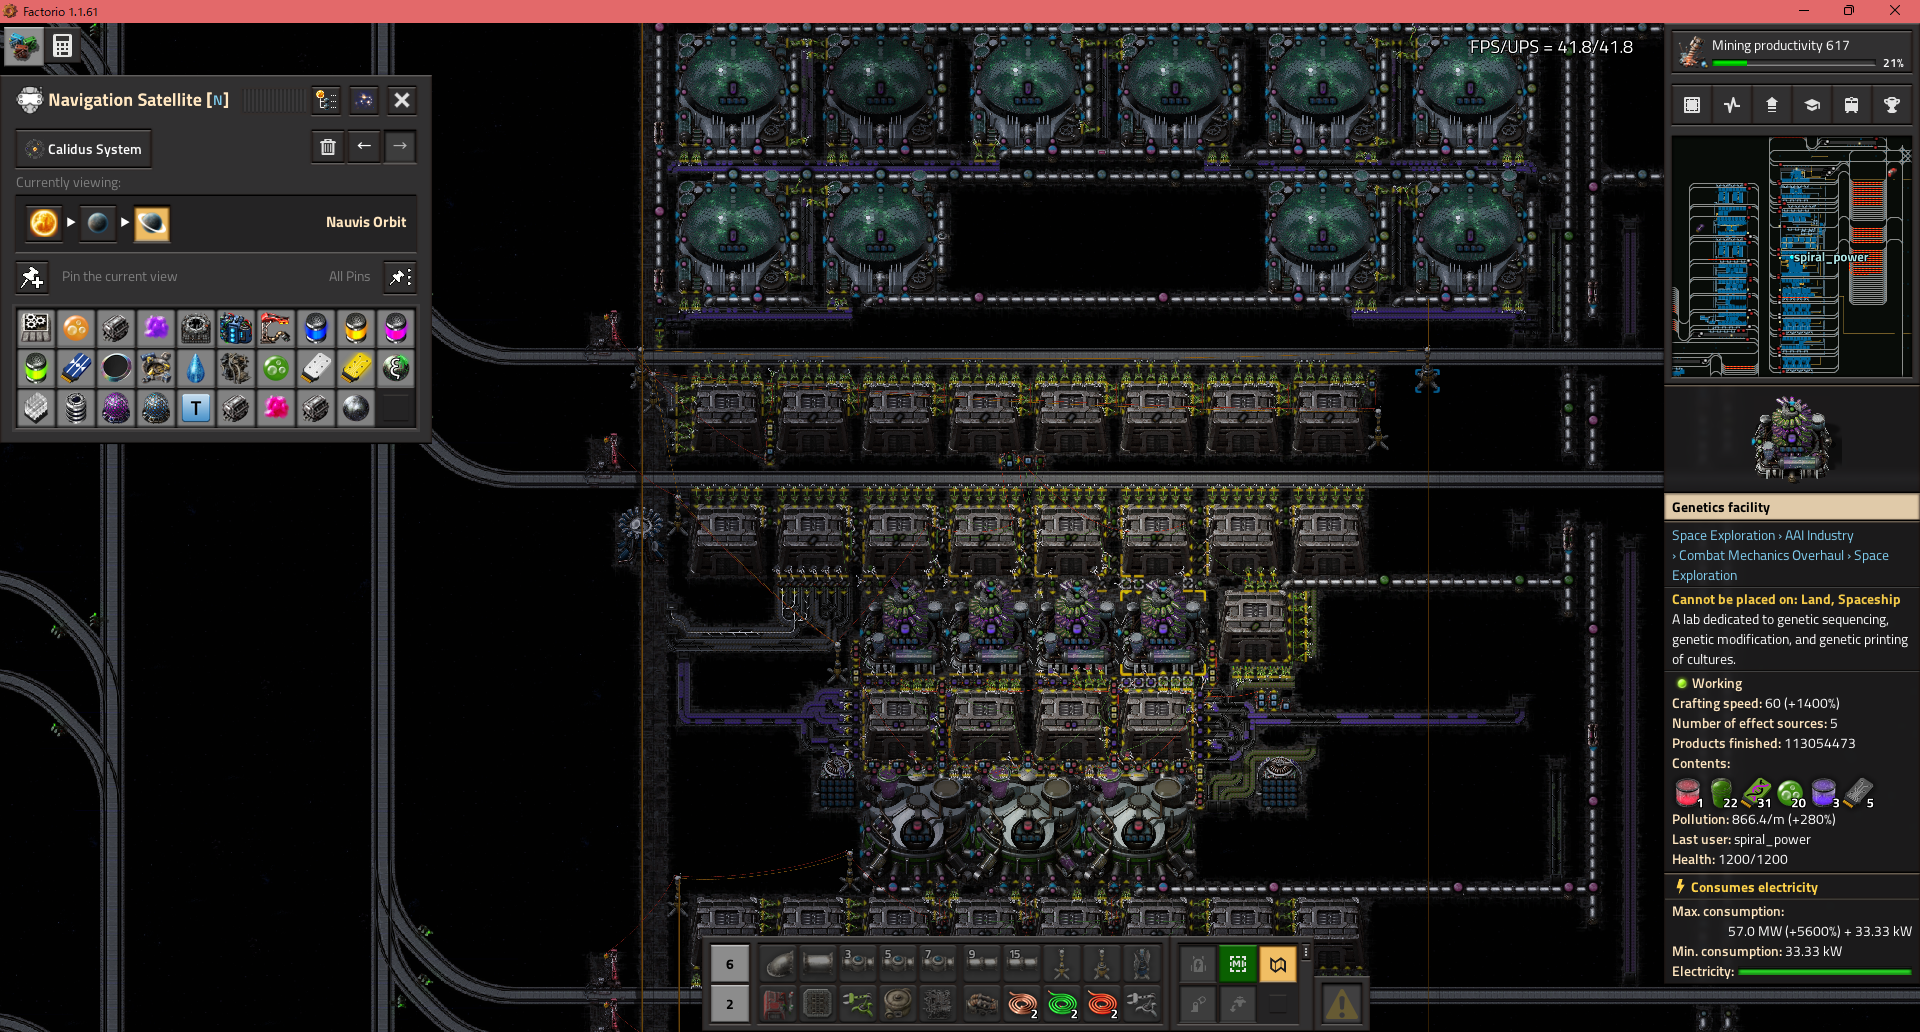Open the achievements trophy icon
The width and height of the screenshot is (1920, 1032).
tap(1891, 105)
